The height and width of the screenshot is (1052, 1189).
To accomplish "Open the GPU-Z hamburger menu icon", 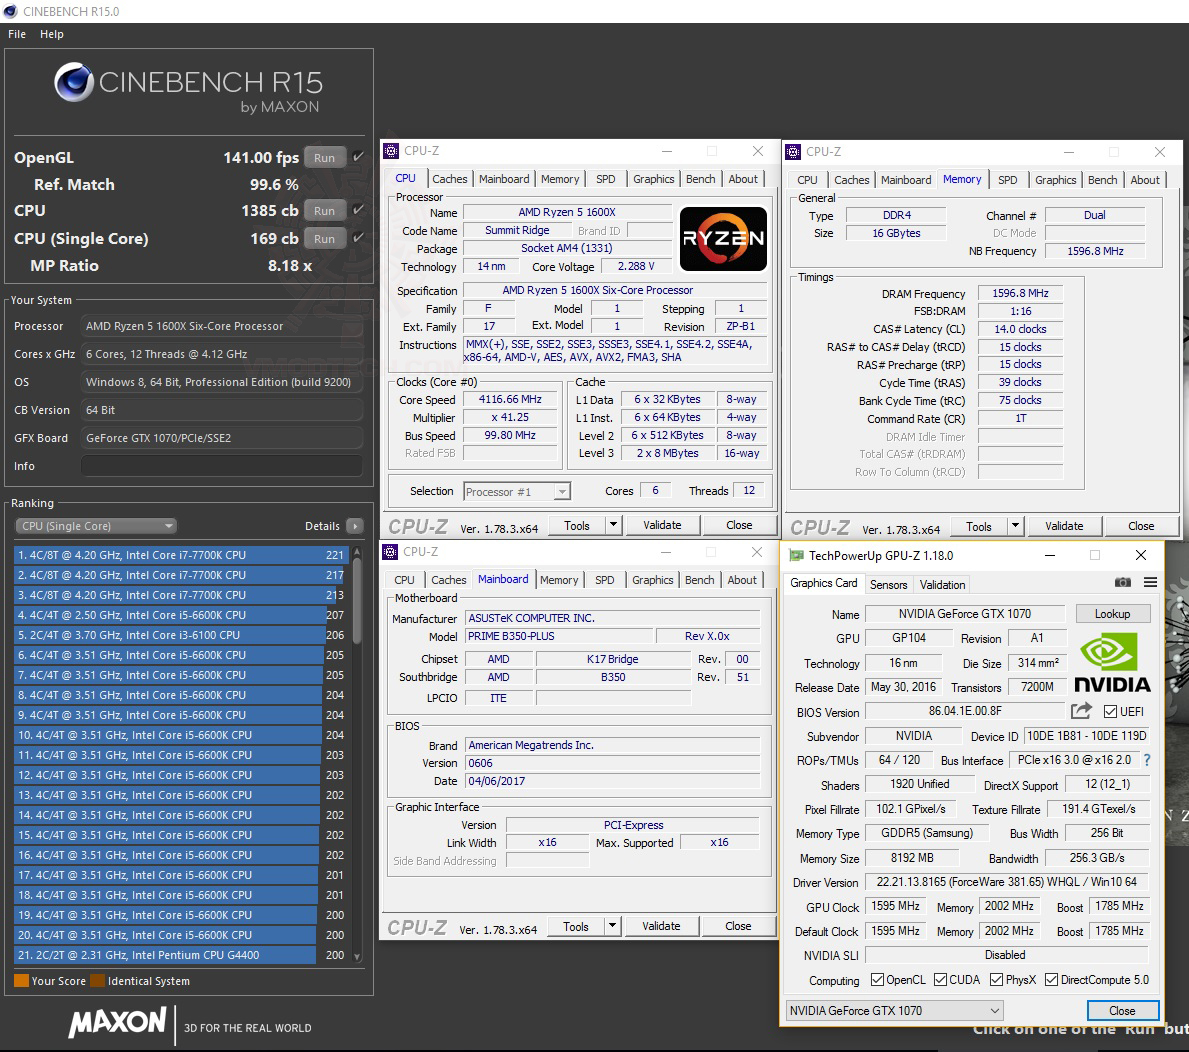I will [1150, 584].
